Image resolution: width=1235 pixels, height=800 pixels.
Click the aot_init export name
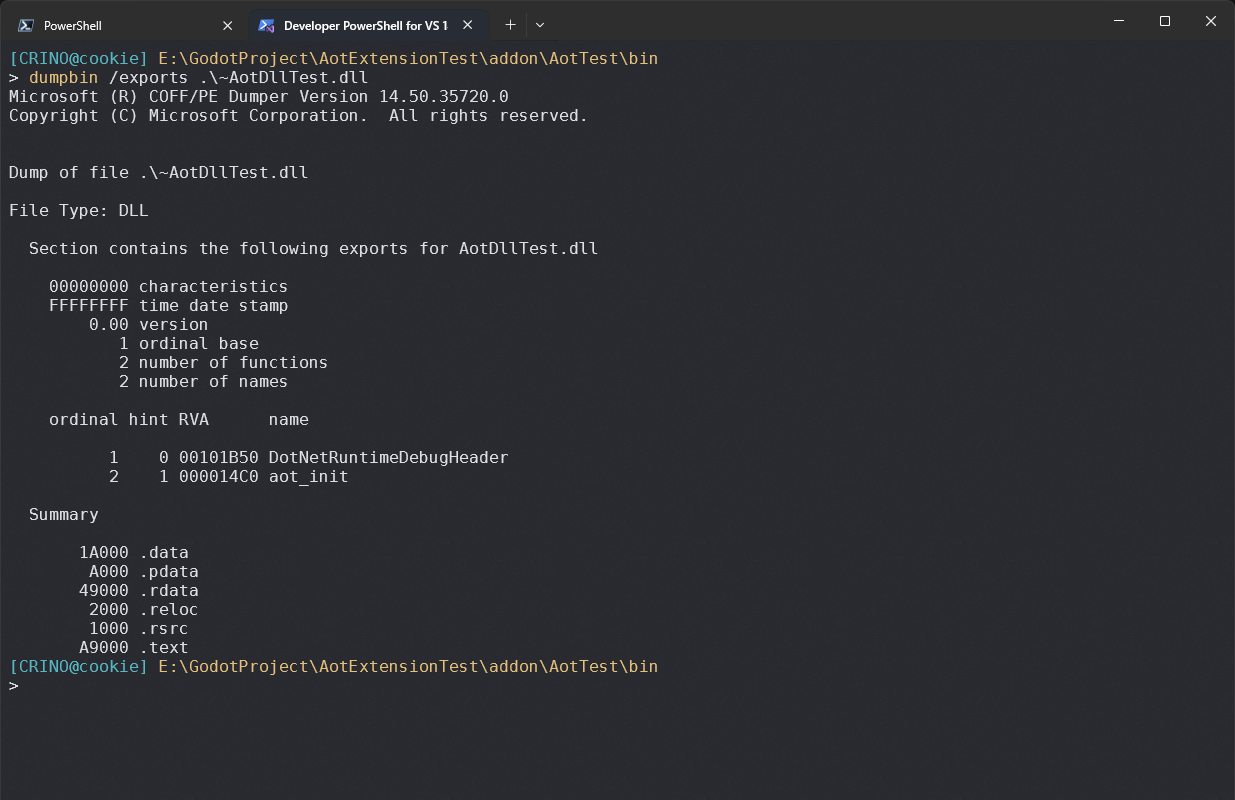click(308, 477)
